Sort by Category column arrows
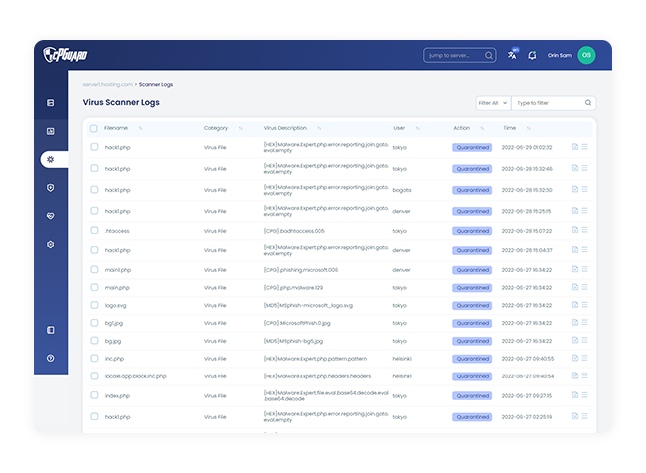The width and height of the screenshot is (646, 473). coord(241,129)
